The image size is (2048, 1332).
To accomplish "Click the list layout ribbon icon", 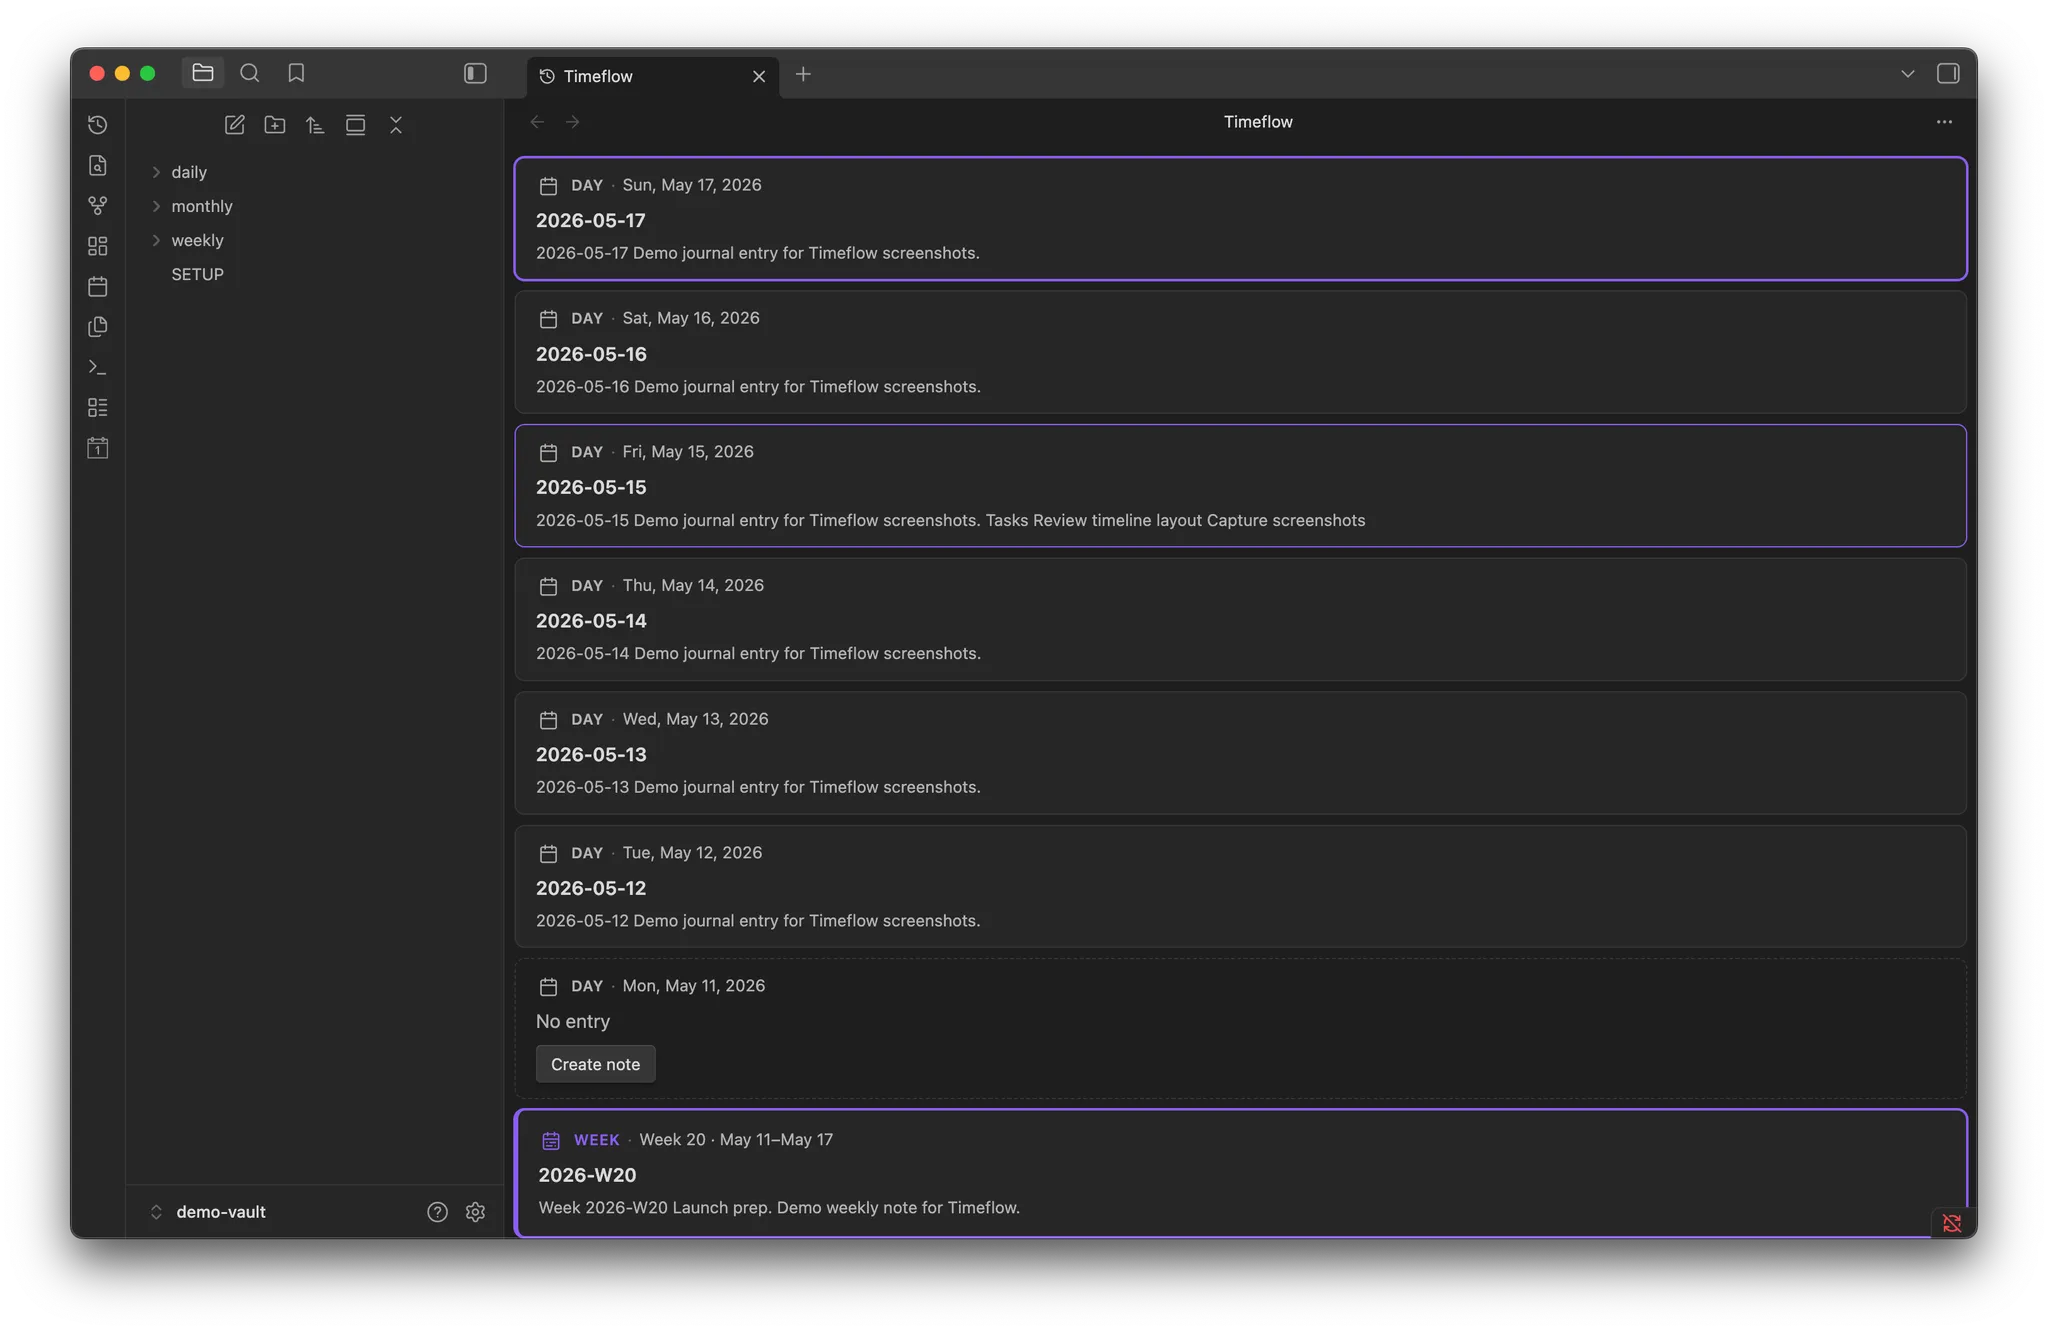I will (x=98, y=408).
